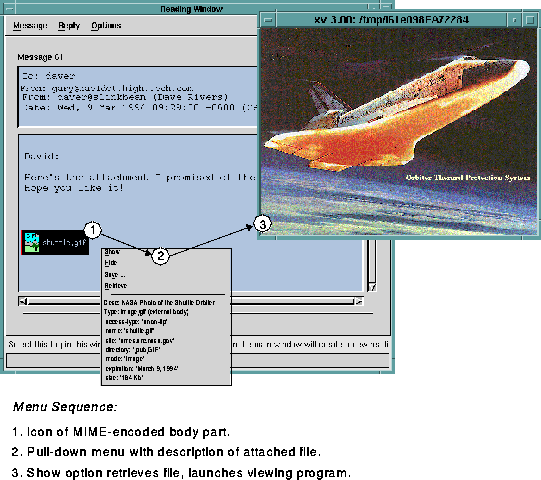Click the vertical scrollbar down arrow
Viewport: 541px width, 480px height.
coord(372,287)
